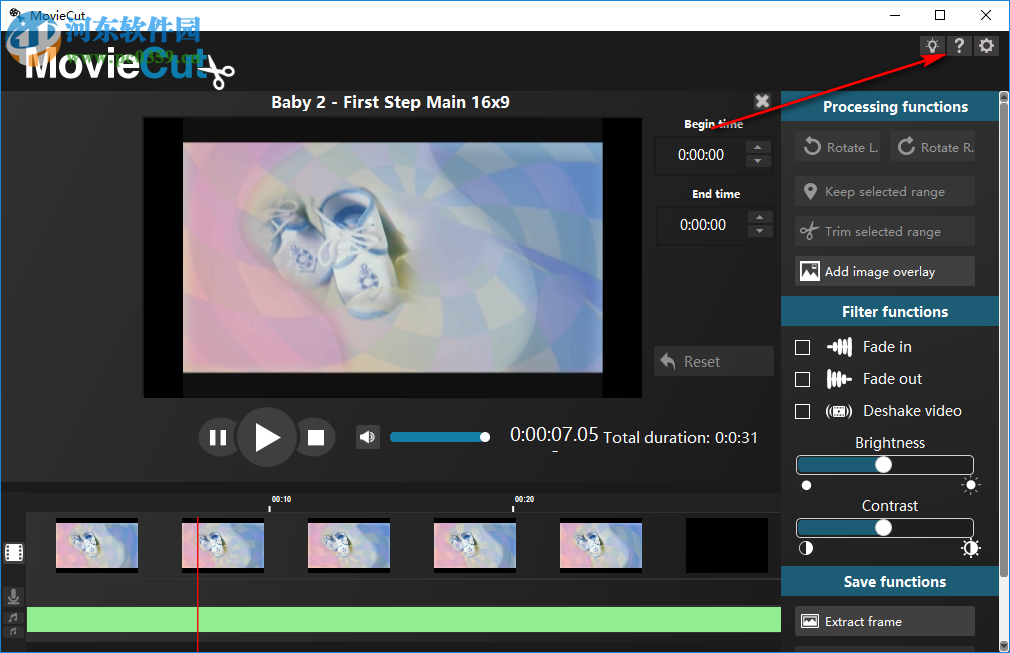Enable the Fade out filter
The width and height of the screenshot is (1010, 653).
[802, 378]
